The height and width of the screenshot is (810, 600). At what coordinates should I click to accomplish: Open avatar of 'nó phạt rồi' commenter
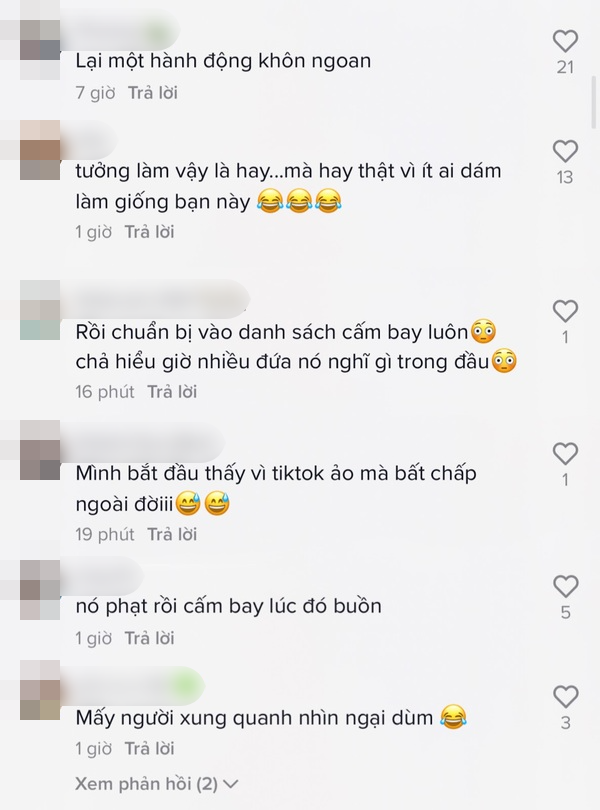point(40,590)
